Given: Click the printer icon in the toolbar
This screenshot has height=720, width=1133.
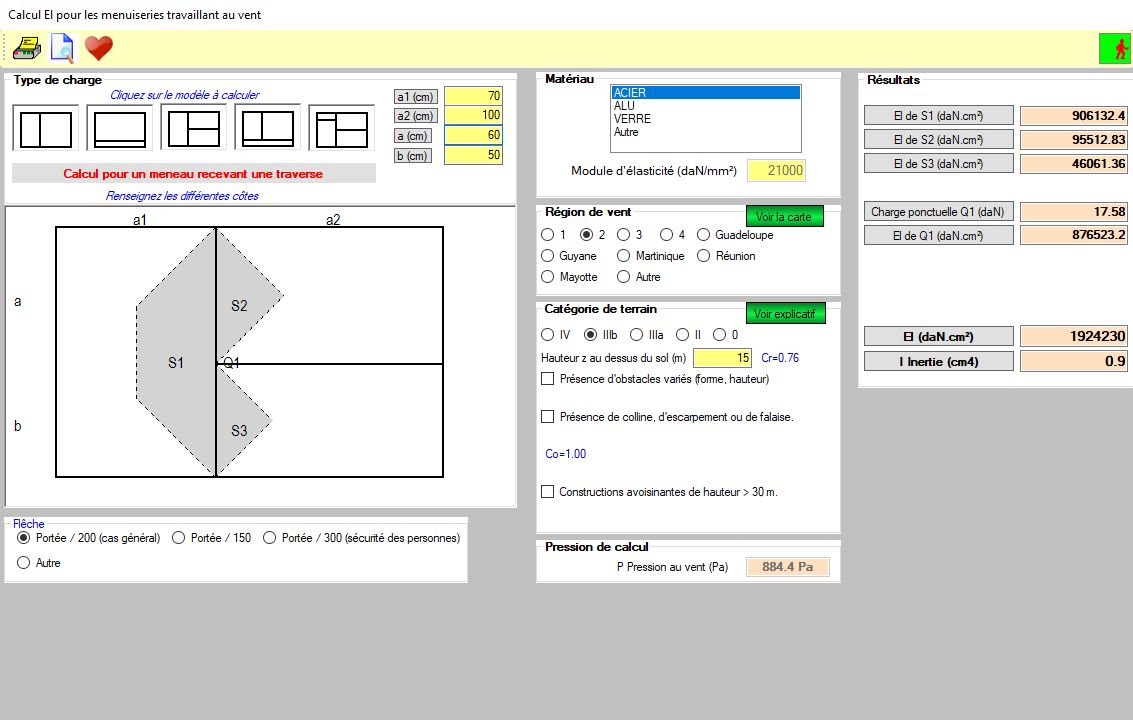Looking at the screenshot, I should pos(27,47).
